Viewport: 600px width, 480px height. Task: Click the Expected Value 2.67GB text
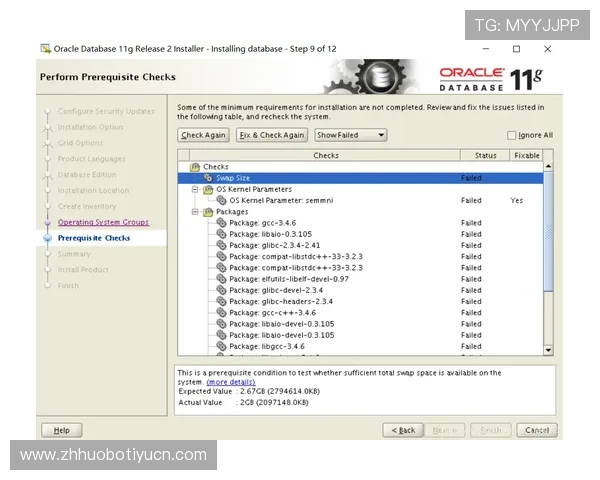tap(249, 391)
